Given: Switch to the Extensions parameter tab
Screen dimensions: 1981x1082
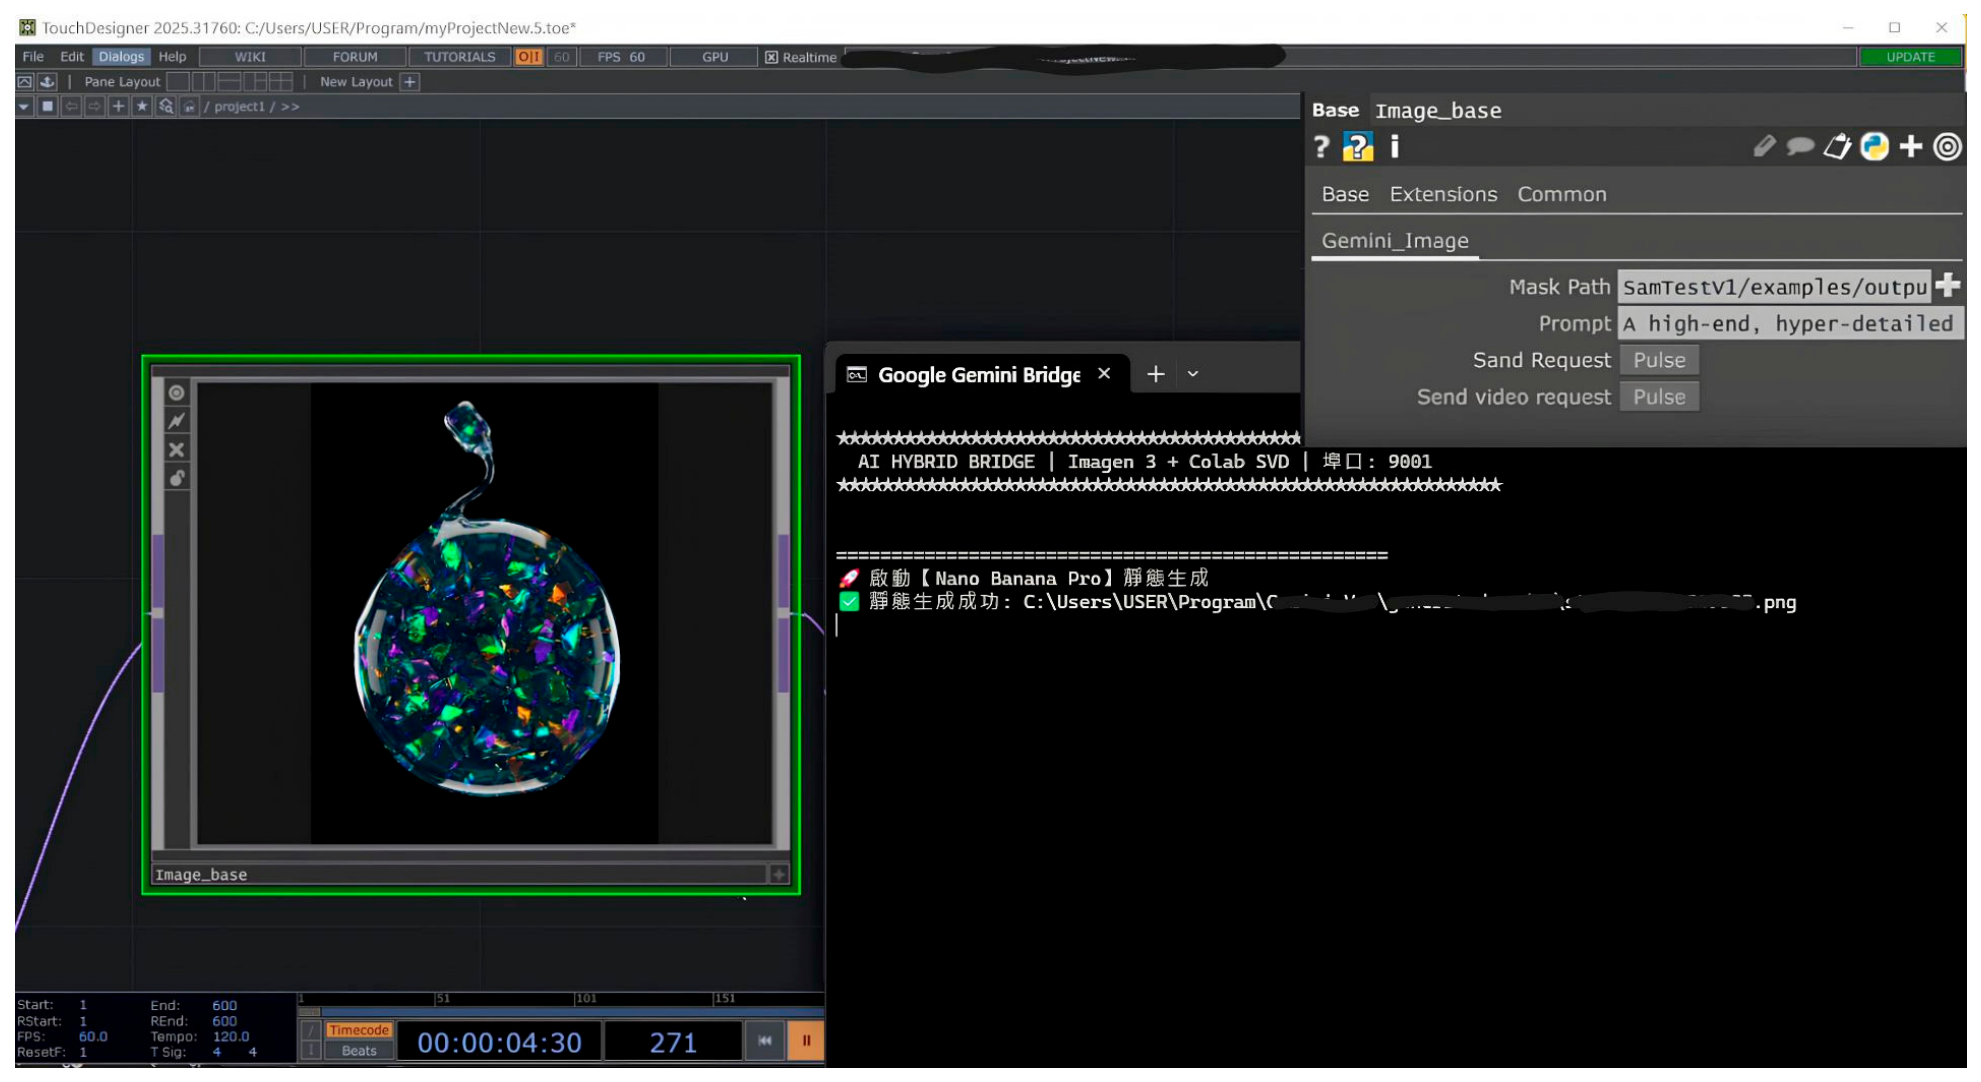Looking at the screenshot, I should [x=1443, y=195].
